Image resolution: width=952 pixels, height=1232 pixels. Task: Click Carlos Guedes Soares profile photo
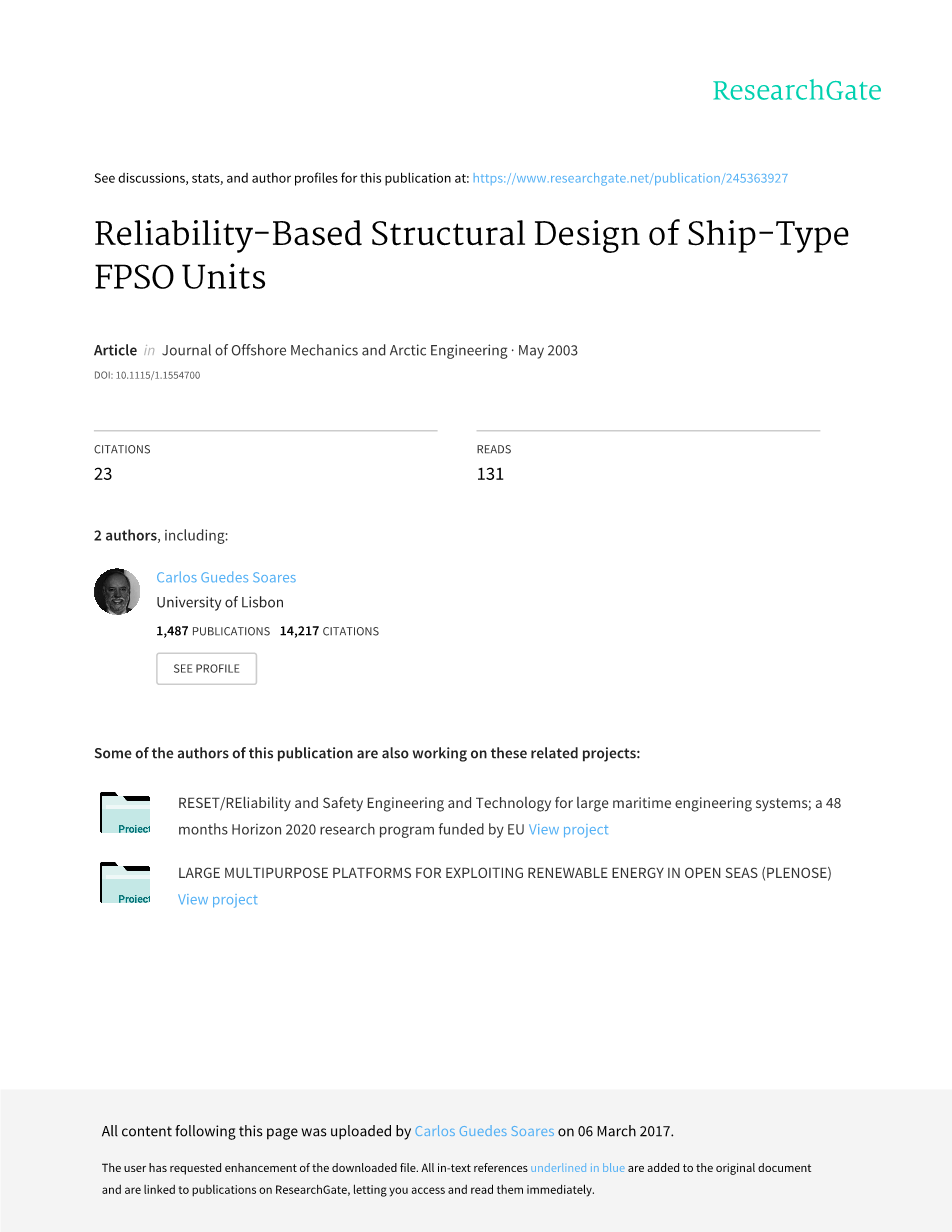point(117,592)
